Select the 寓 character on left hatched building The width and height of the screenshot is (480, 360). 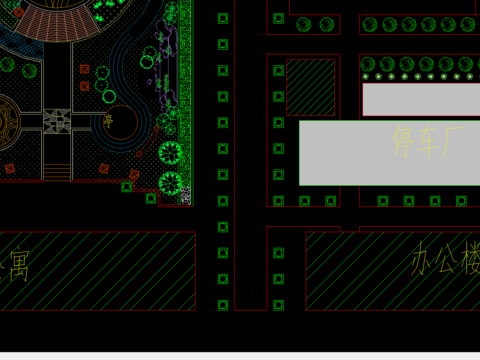click(x=20, y=265)
